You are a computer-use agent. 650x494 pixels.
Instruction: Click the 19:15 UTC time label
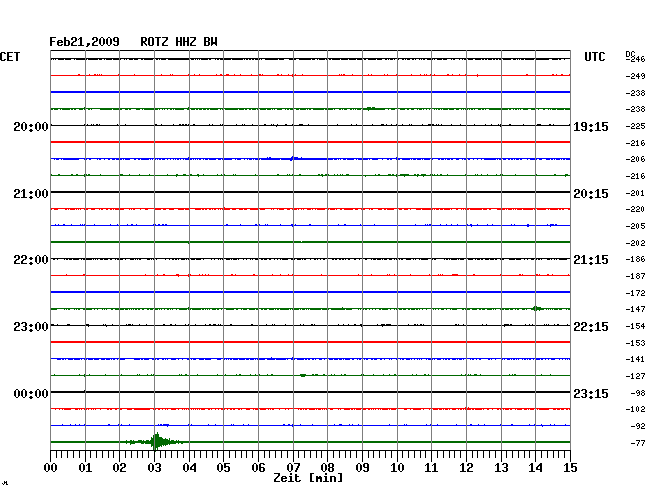(591, 127)
